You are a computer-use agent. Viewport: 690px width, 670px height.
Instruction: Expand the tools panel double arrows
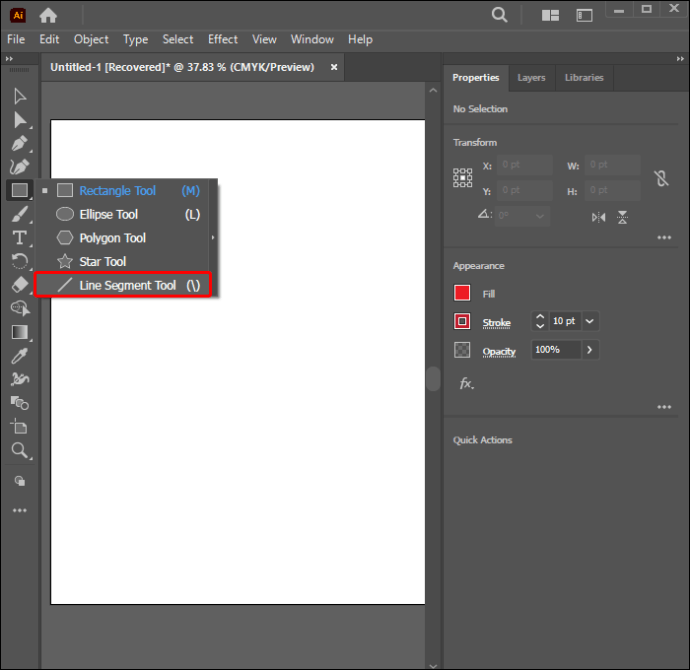coord(9,59)
